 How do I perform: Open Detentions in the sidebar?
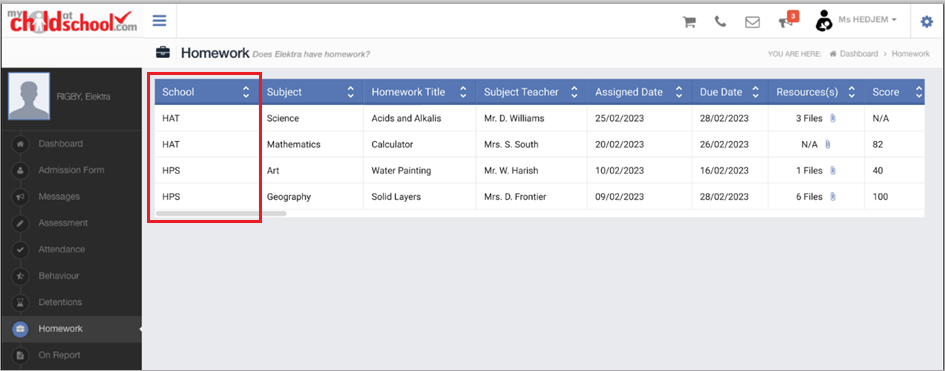pyautogui.click(x=60, y=302)
